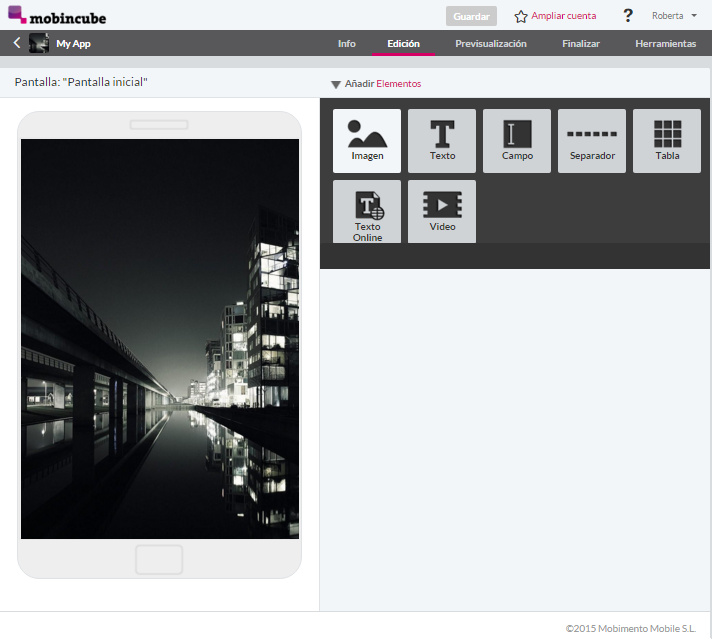The height and width of the screenshot is (639, 712).
Task: Open the Previsualización tab
Action: click(491, 44)
